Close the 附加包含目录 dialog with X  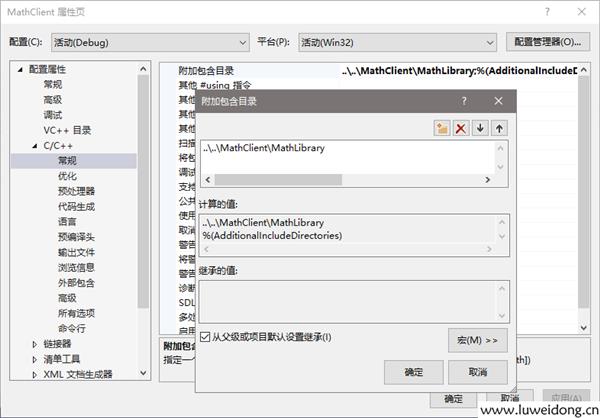497,101
